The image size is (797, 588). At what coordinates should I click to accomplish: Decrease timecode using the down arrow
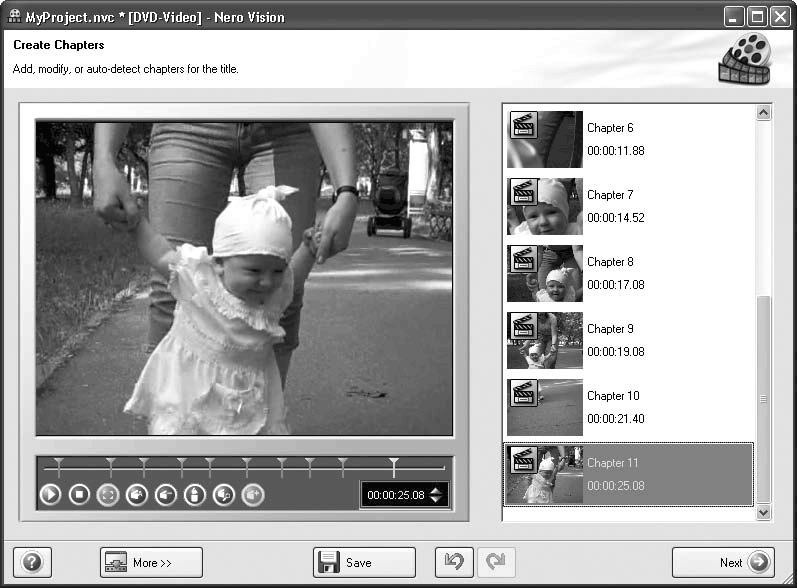click(x=435, y=499)
